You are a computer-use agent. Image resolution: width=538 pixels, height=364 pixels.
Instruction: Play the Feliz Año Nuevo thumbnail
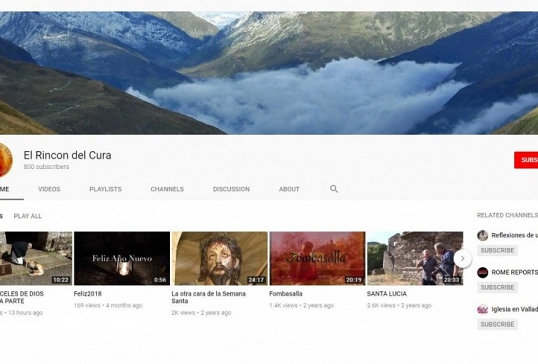122,258
